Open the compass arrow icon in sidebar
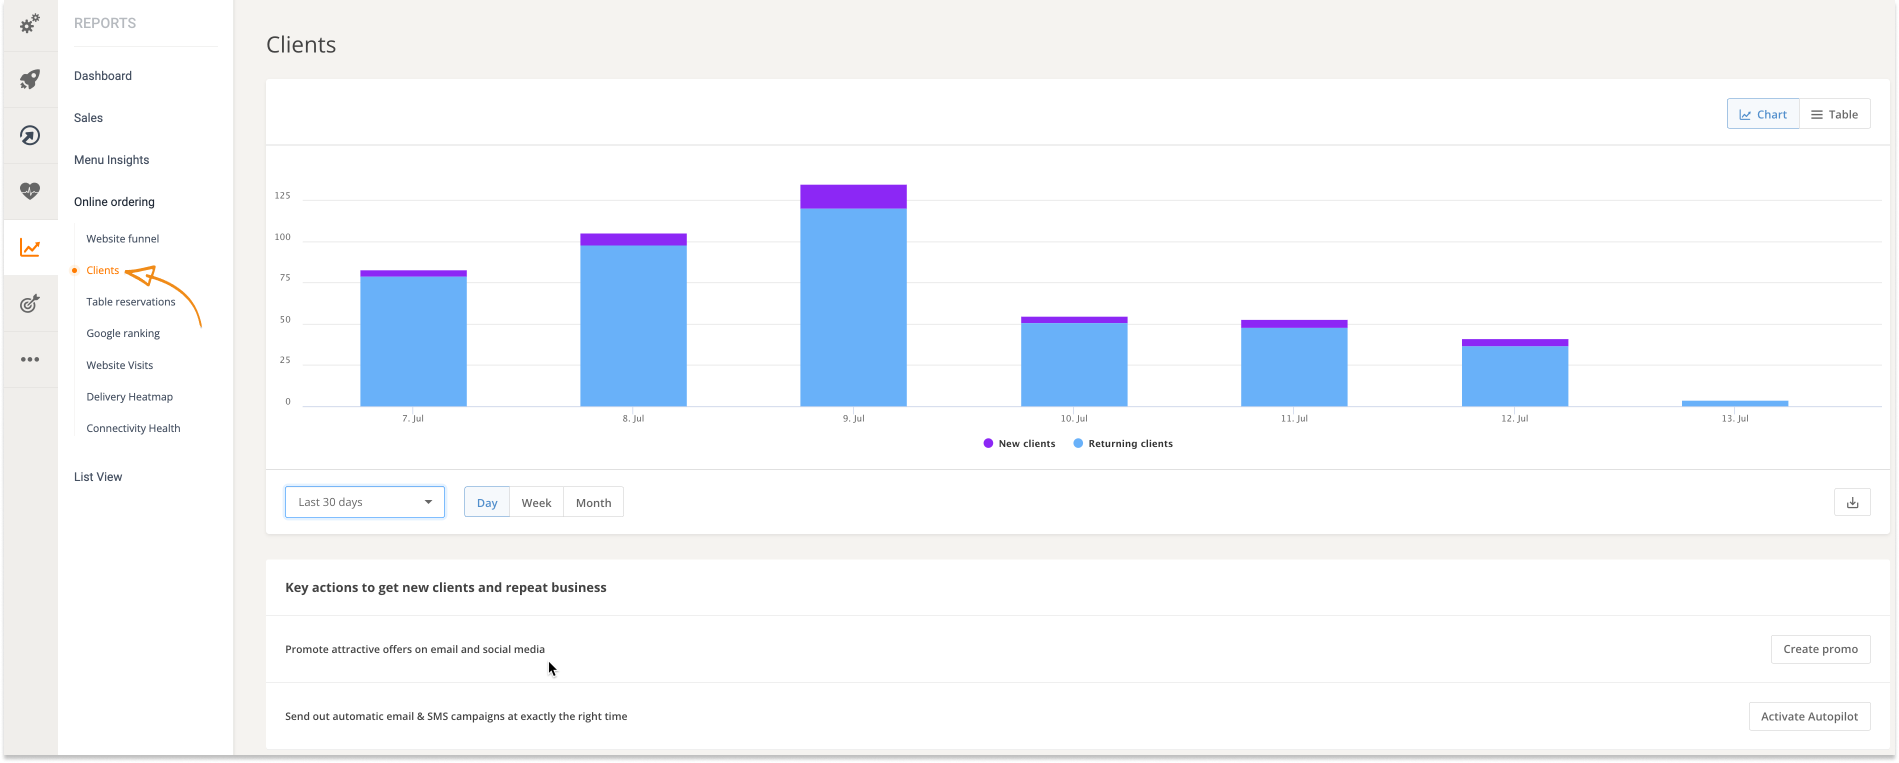The image size is (1899, 763). click(30, 135)
